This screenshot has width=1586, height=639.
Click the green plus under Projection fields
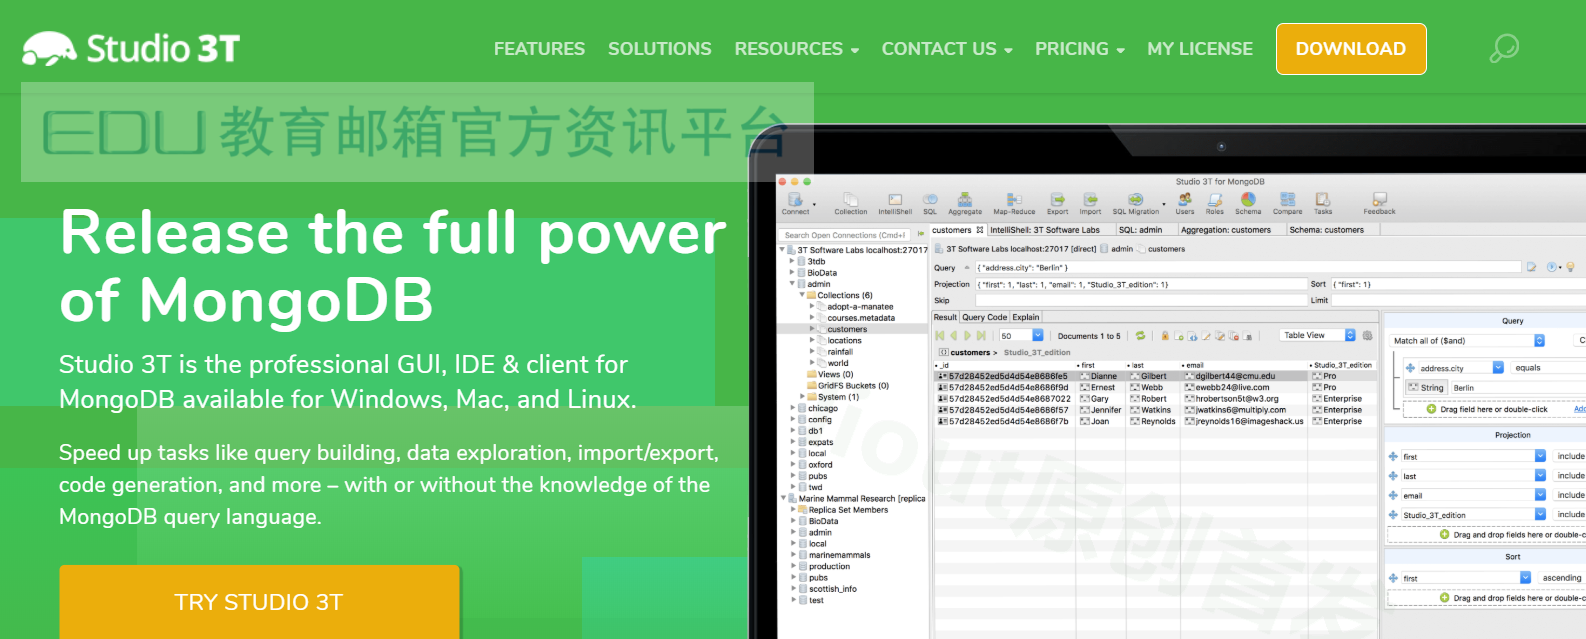click(x=1444, y=534)
